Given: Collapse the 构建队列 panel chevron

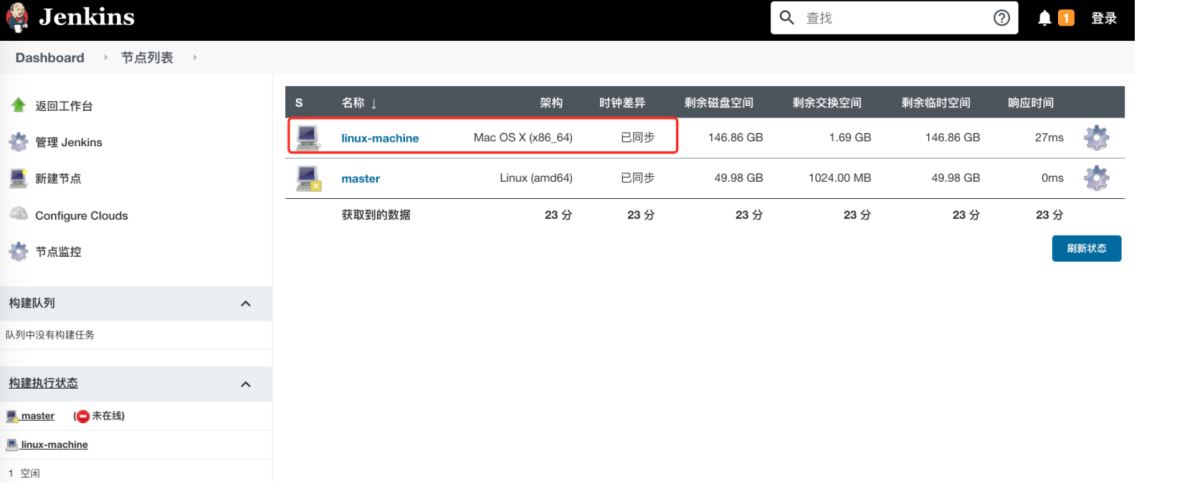Looking at the screenshot, I should tap(246, 303).
